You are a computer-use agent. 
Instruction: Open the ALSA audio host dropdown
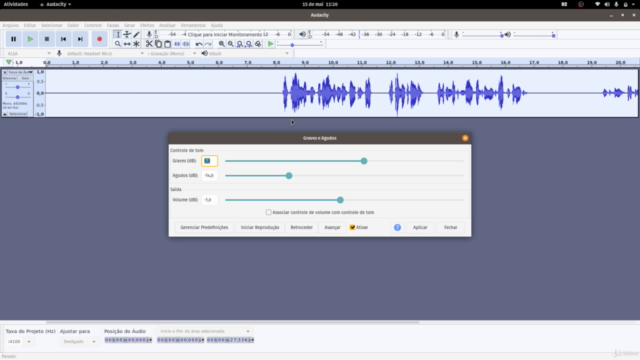(x=29, y=53)
